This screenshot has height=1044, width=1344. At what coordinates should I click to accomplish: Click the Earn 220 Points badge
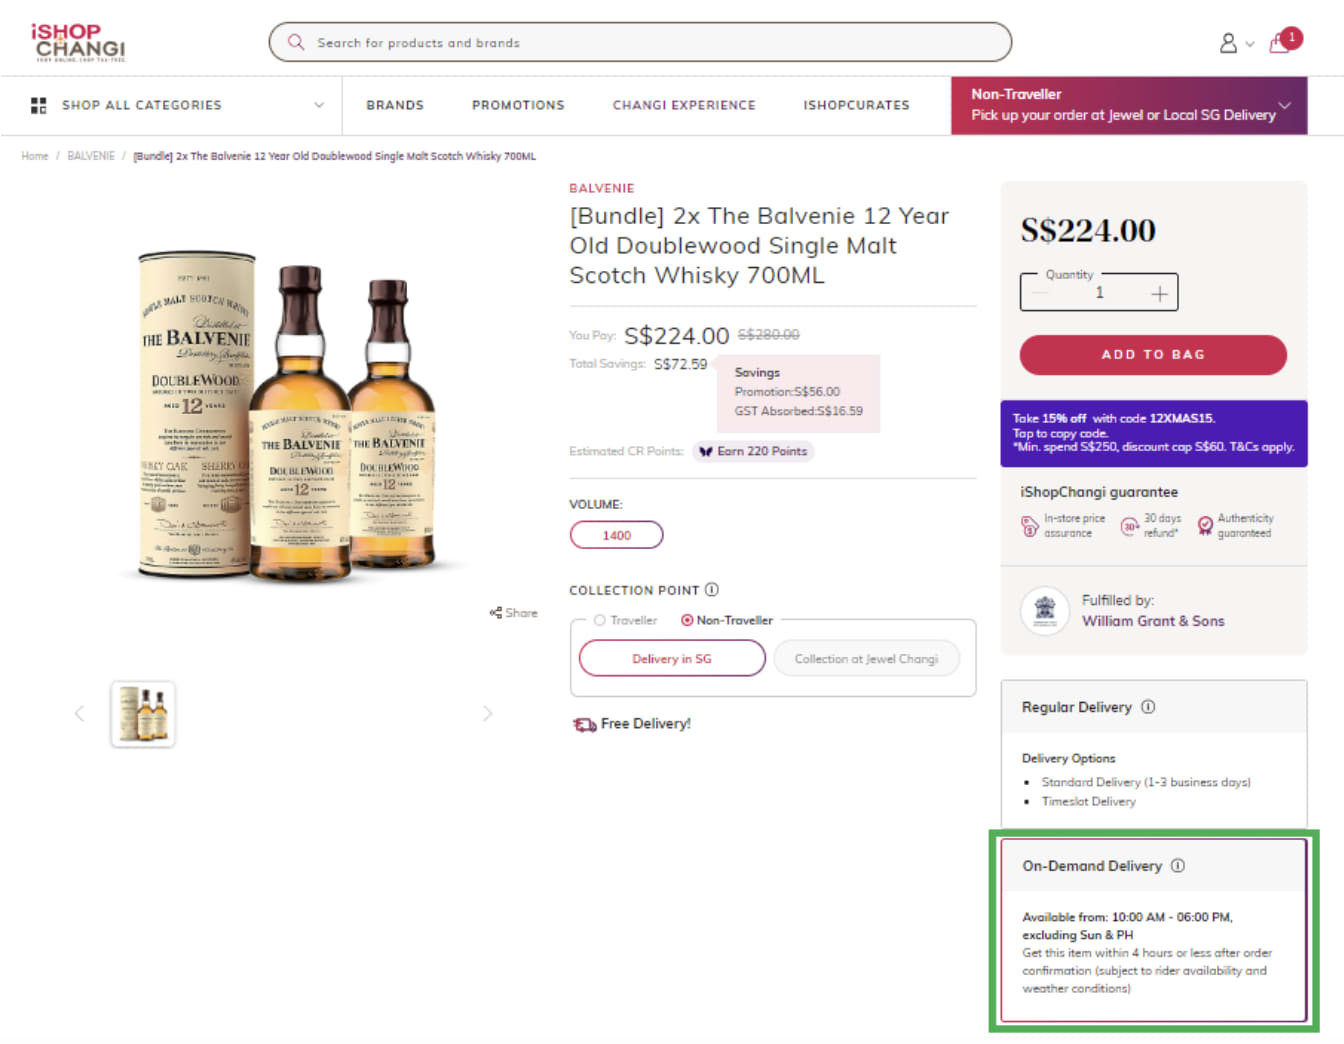pyautogui.click(x=753, y=451)
